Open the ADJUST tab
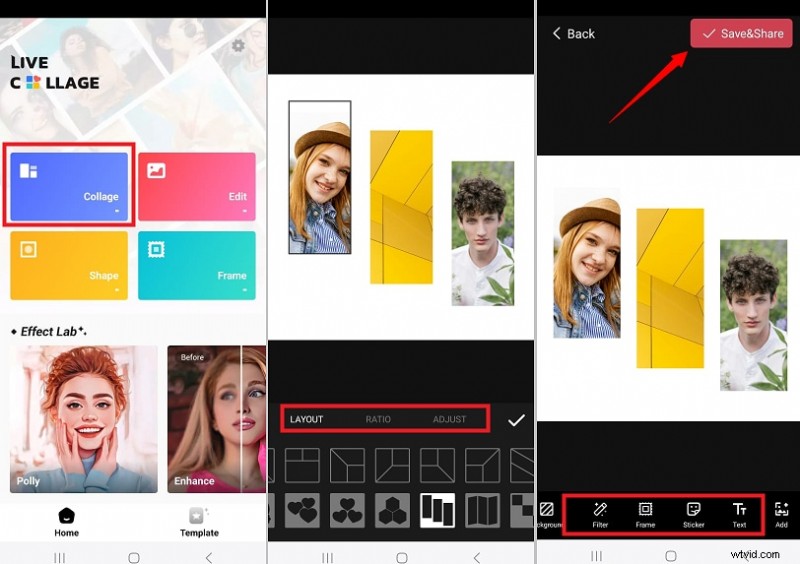Screen dimensions: 800x564 [x=449, y=420]
